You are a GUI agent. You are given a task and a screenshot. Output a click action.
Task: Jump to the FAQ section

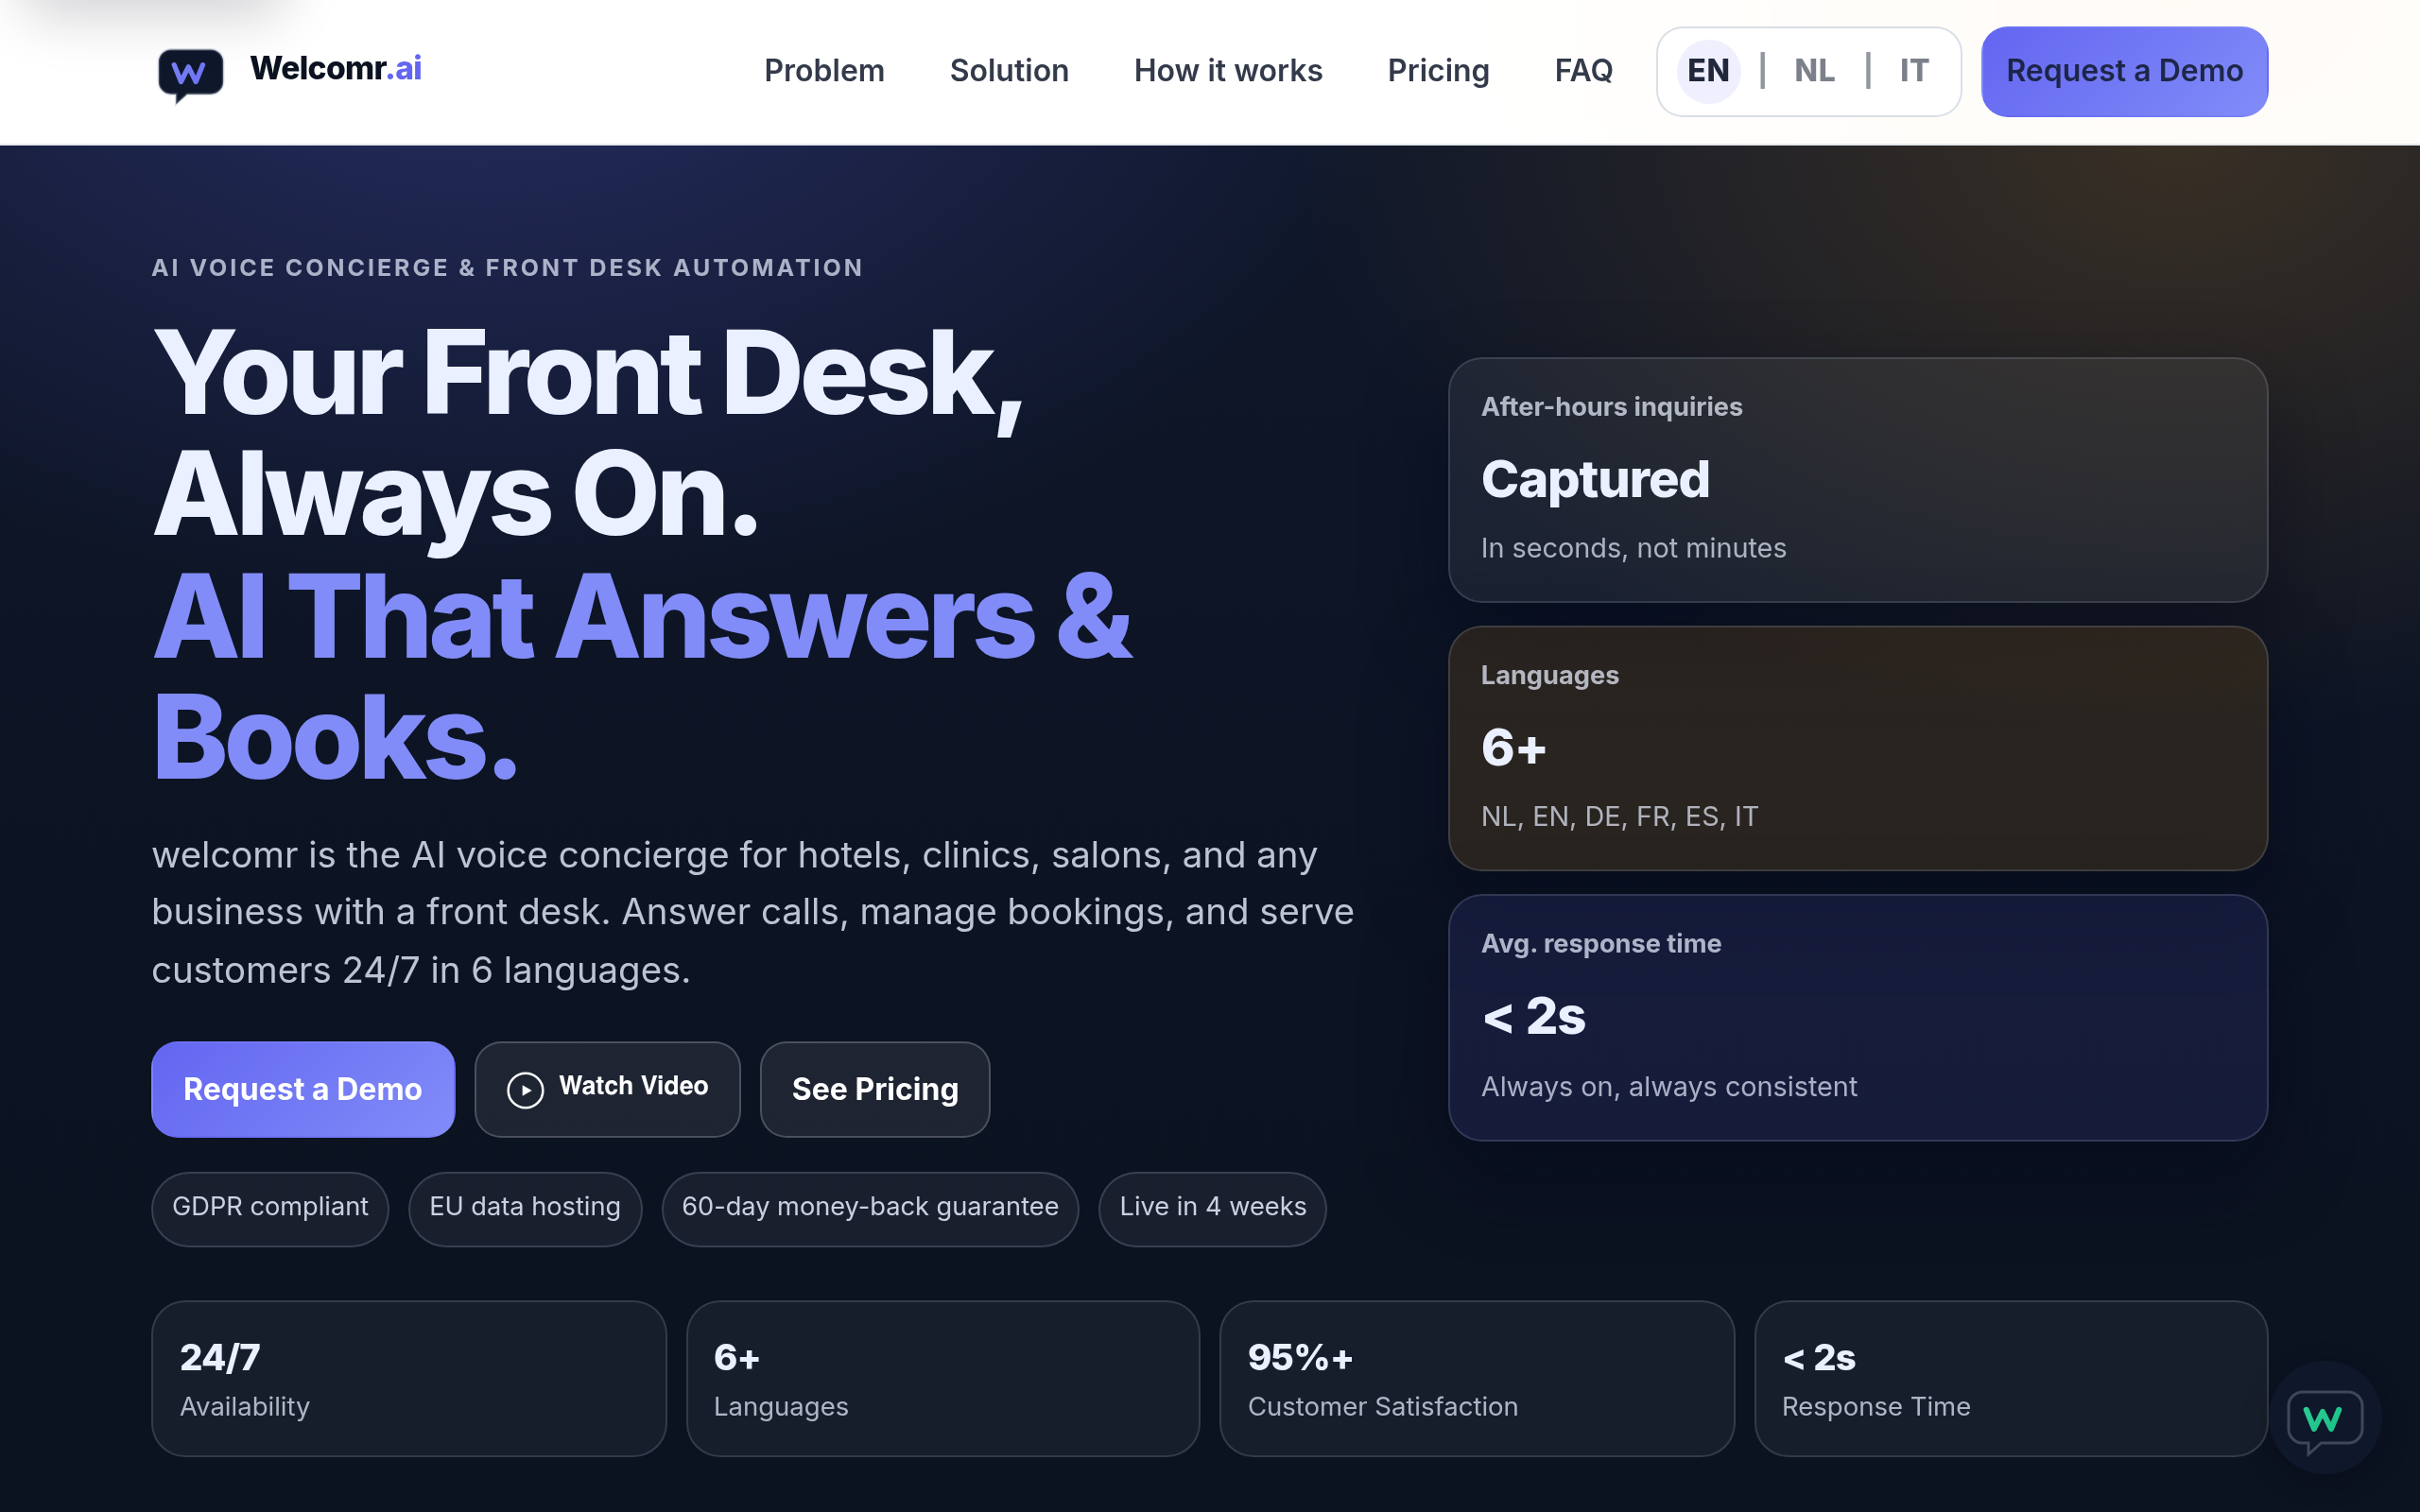(x=1583, y=71)
